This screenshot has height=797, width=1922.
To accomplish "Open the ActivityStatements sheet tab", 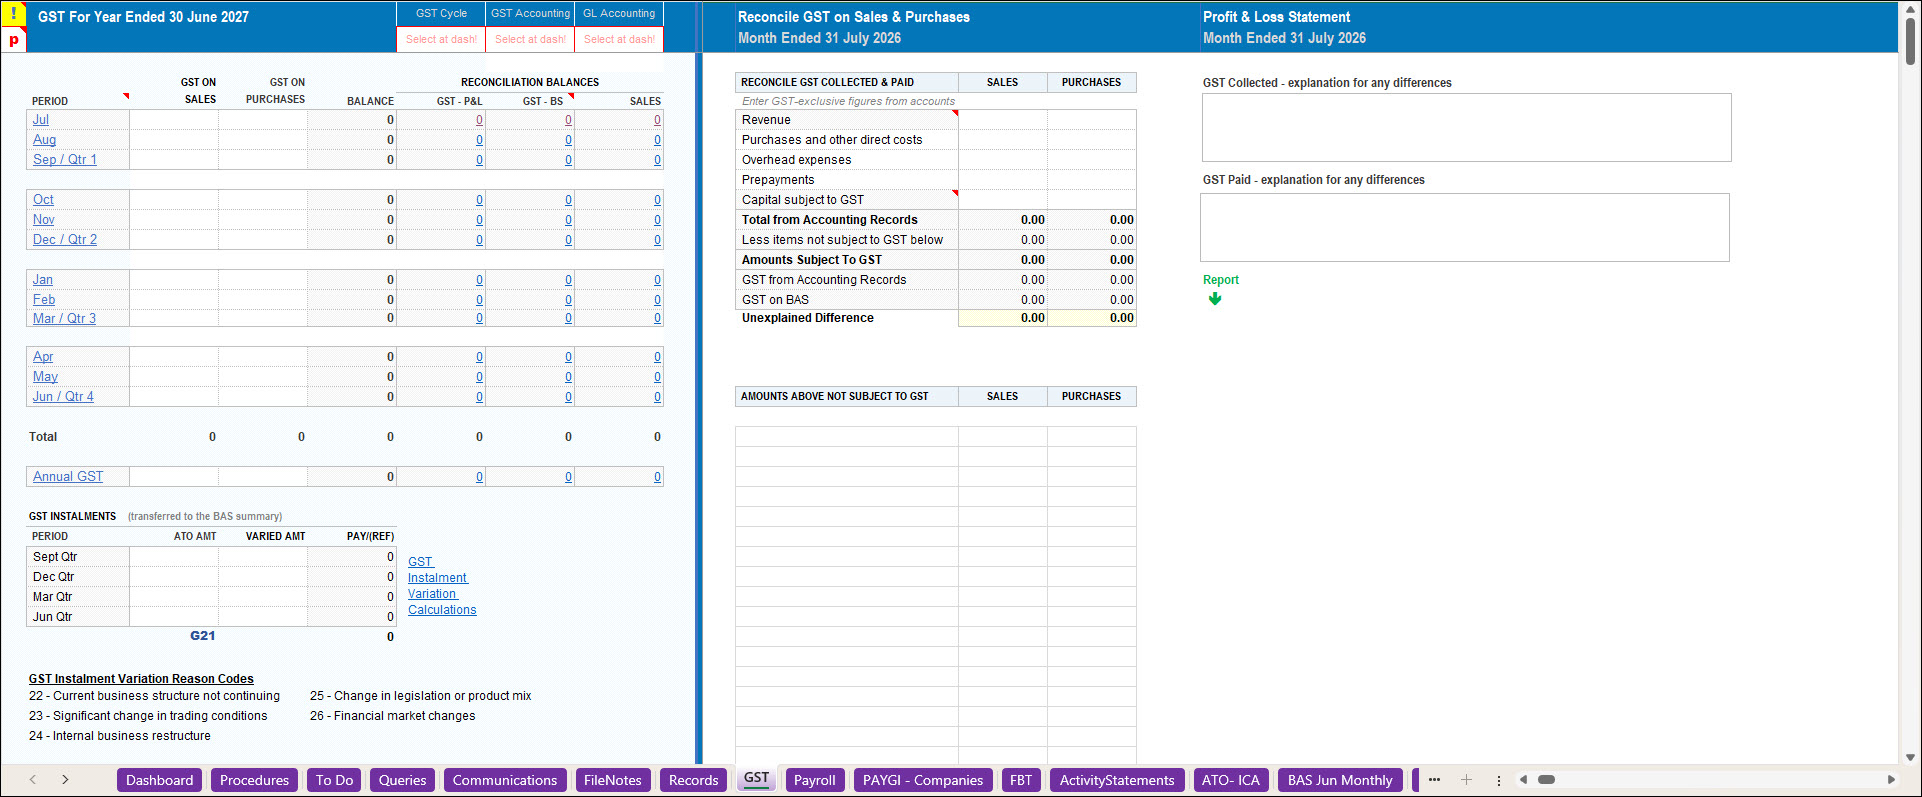I will (1117, 780).
